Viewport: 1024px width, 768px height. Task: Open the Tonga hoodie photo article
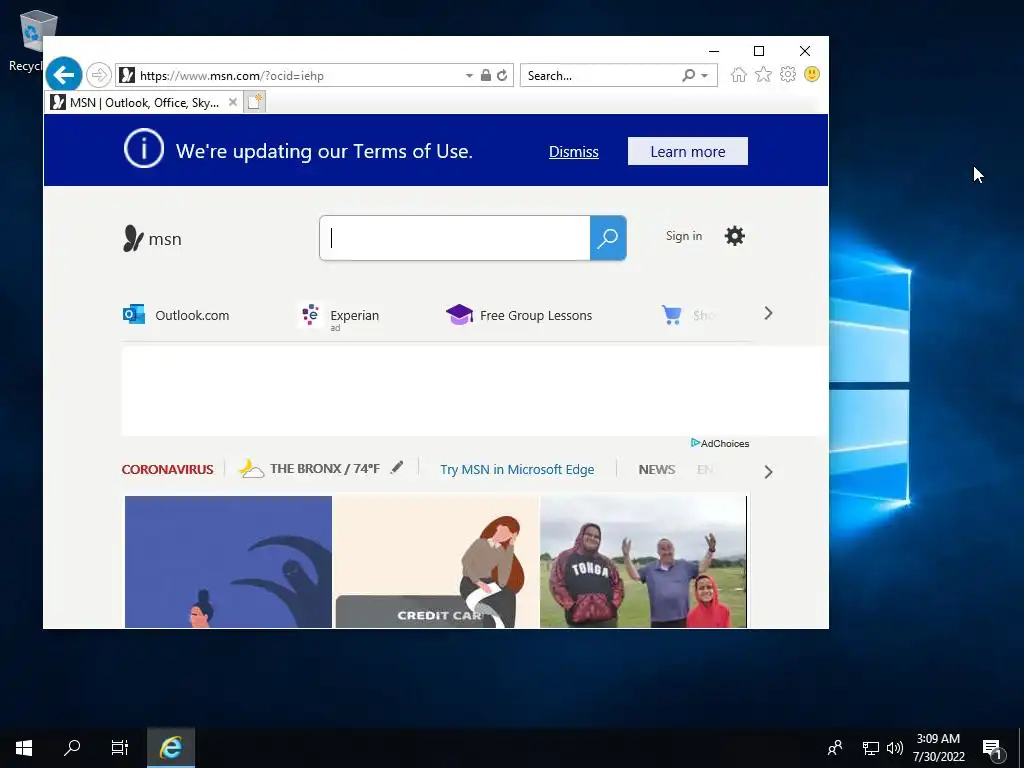(x=643, y=562)
